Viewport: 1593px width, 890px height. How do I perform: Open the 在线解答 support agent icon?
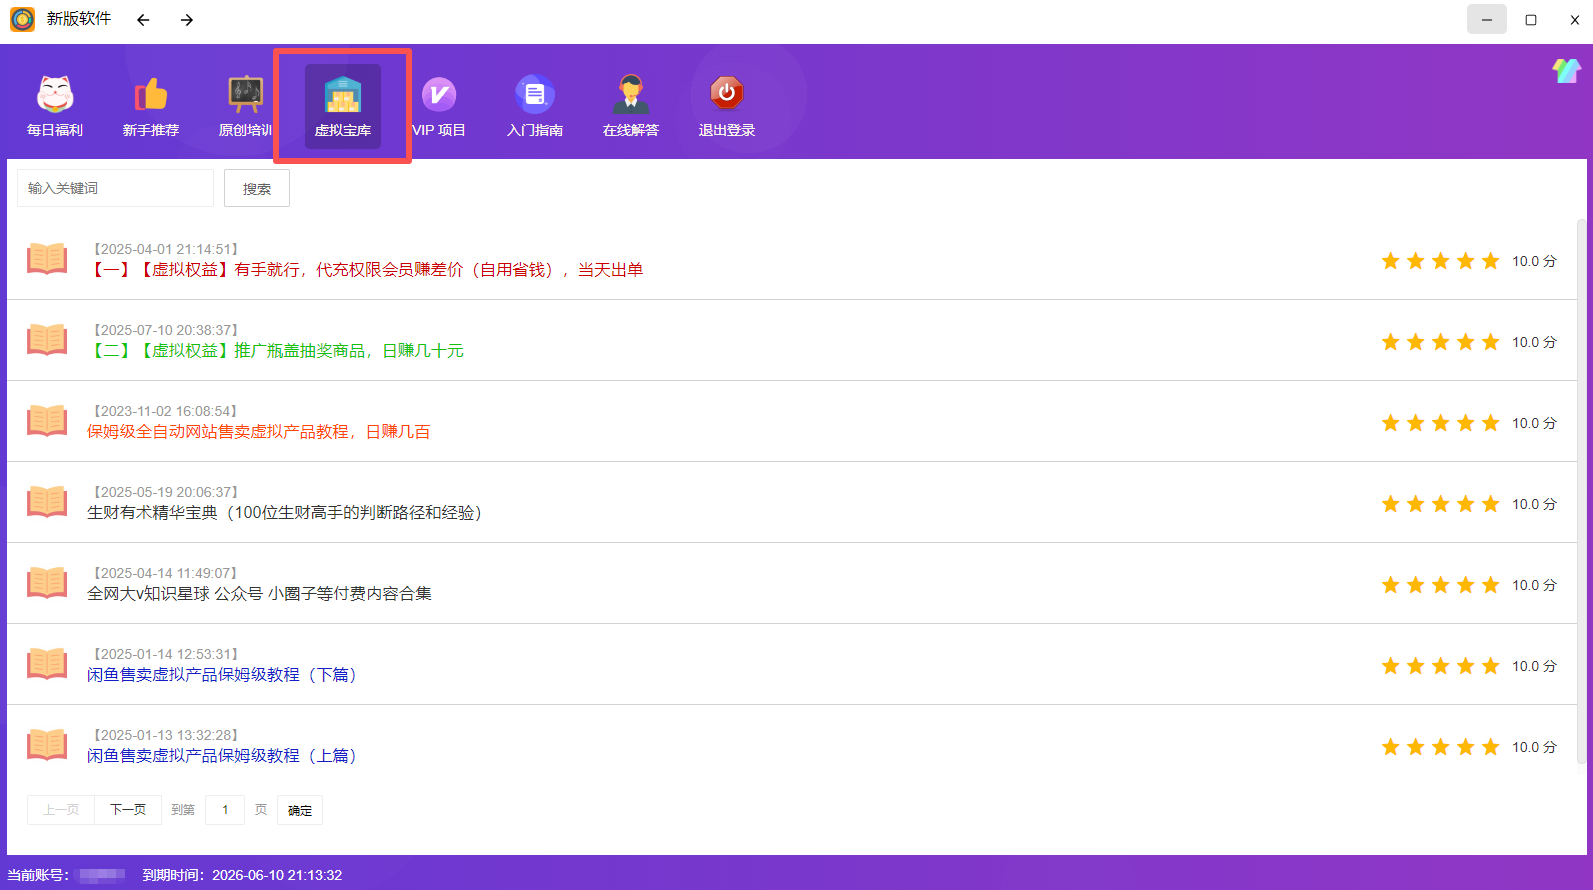(630, 95)
